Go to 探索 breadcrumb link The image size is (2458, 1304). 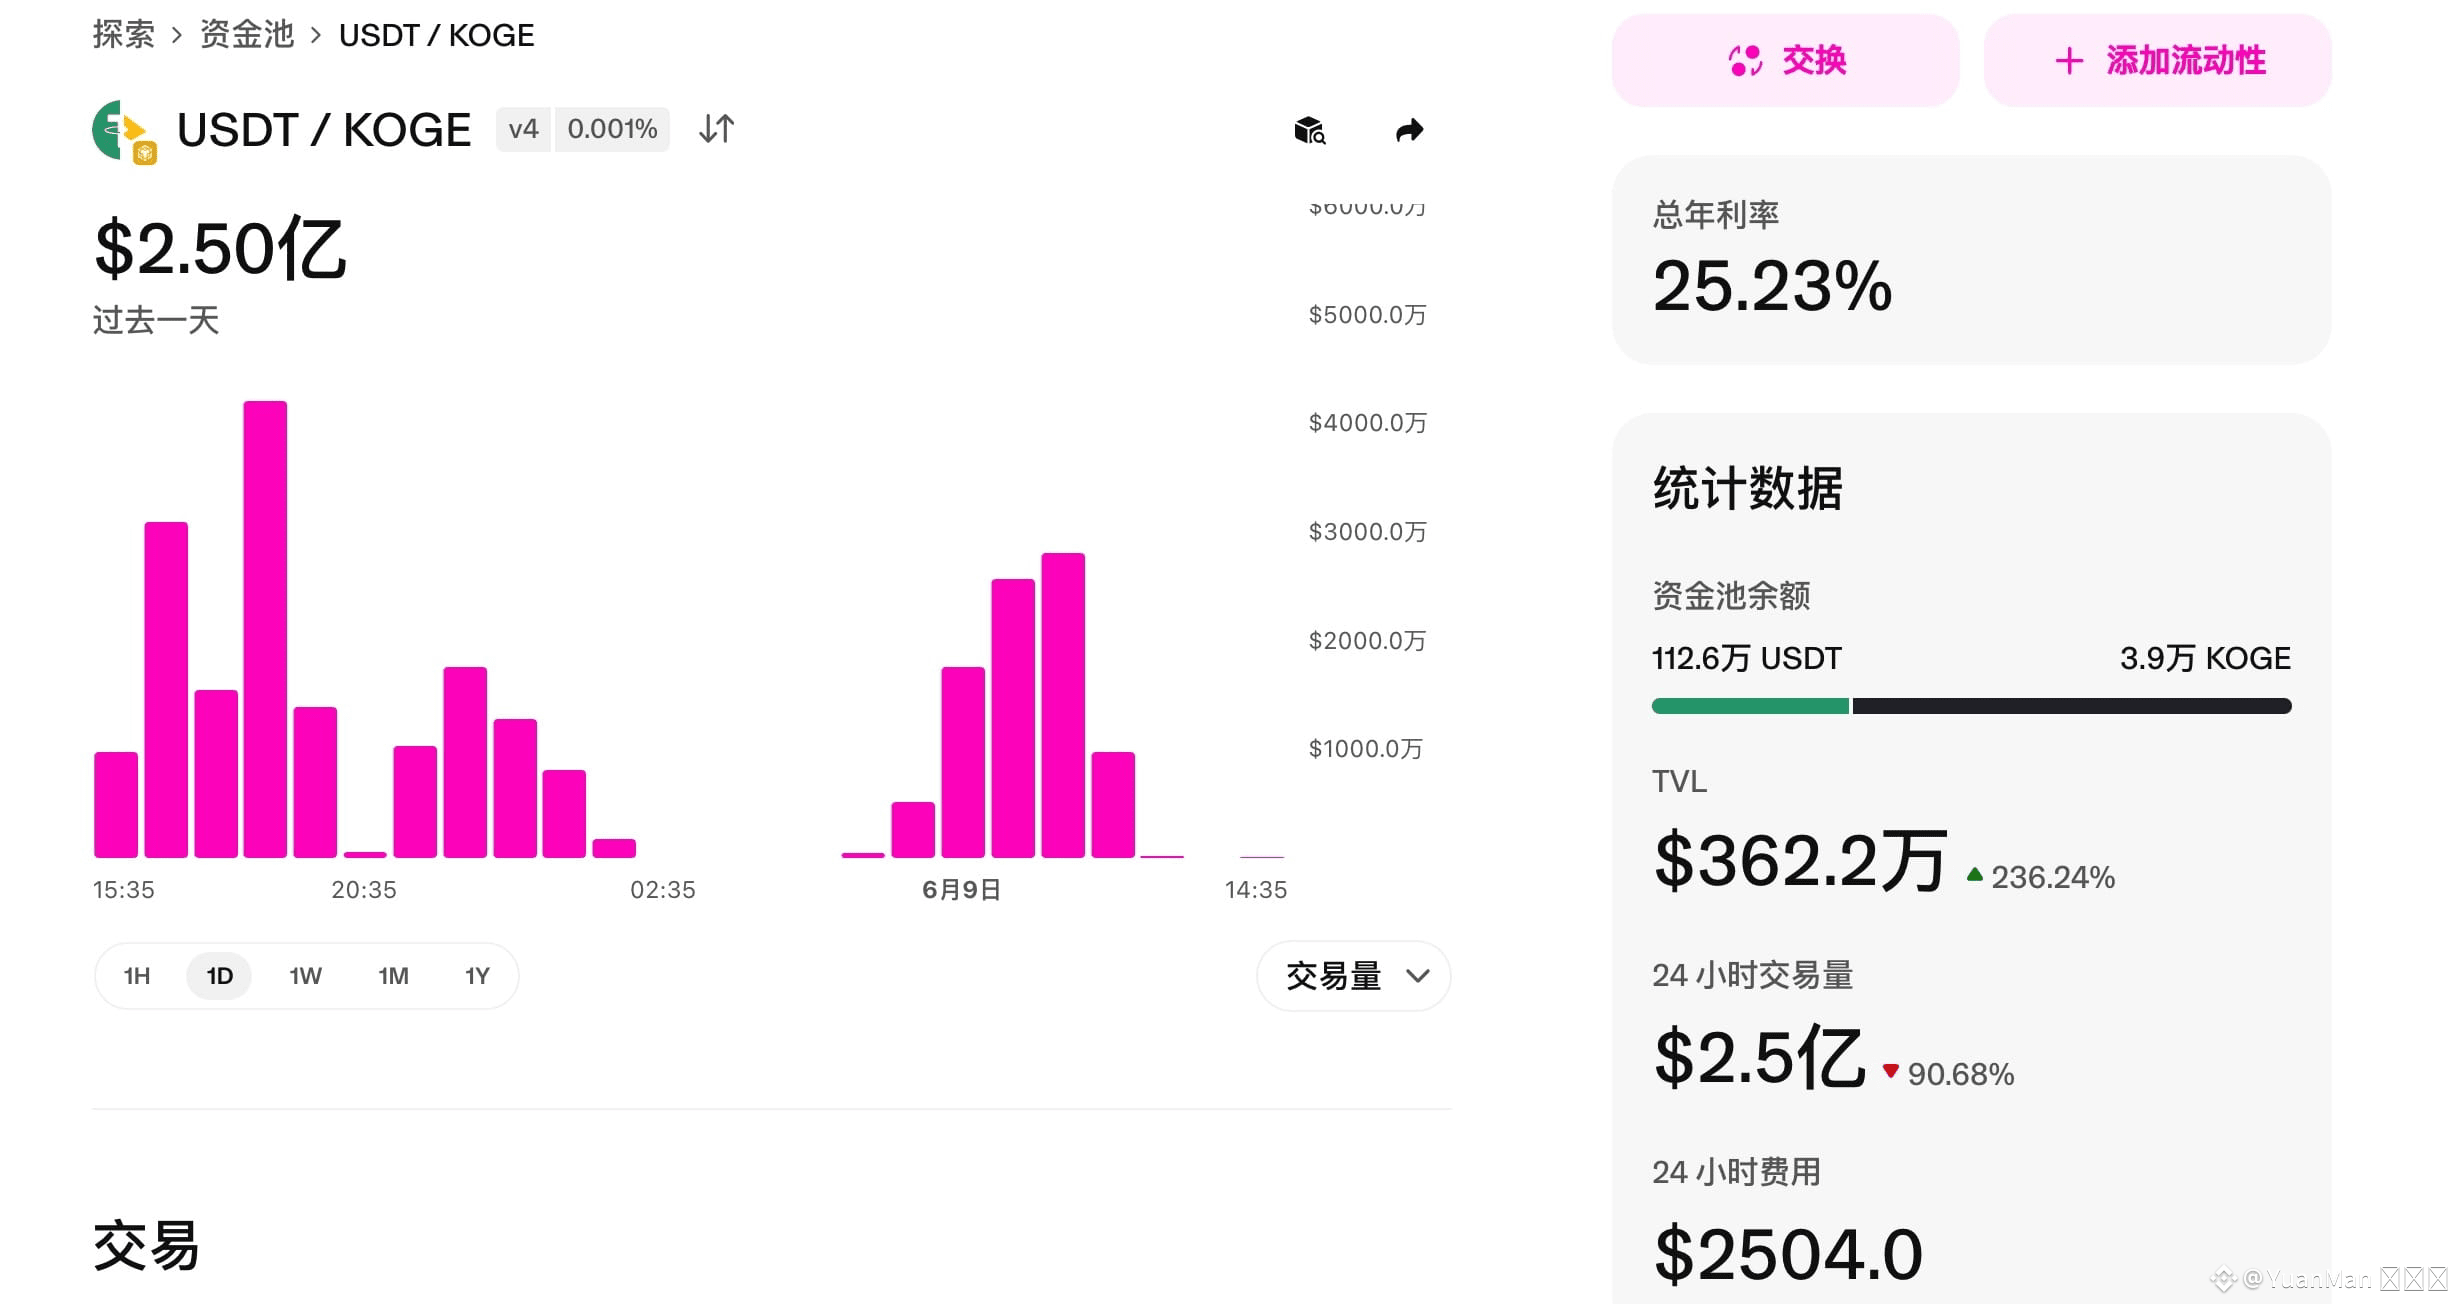point(123,35)
